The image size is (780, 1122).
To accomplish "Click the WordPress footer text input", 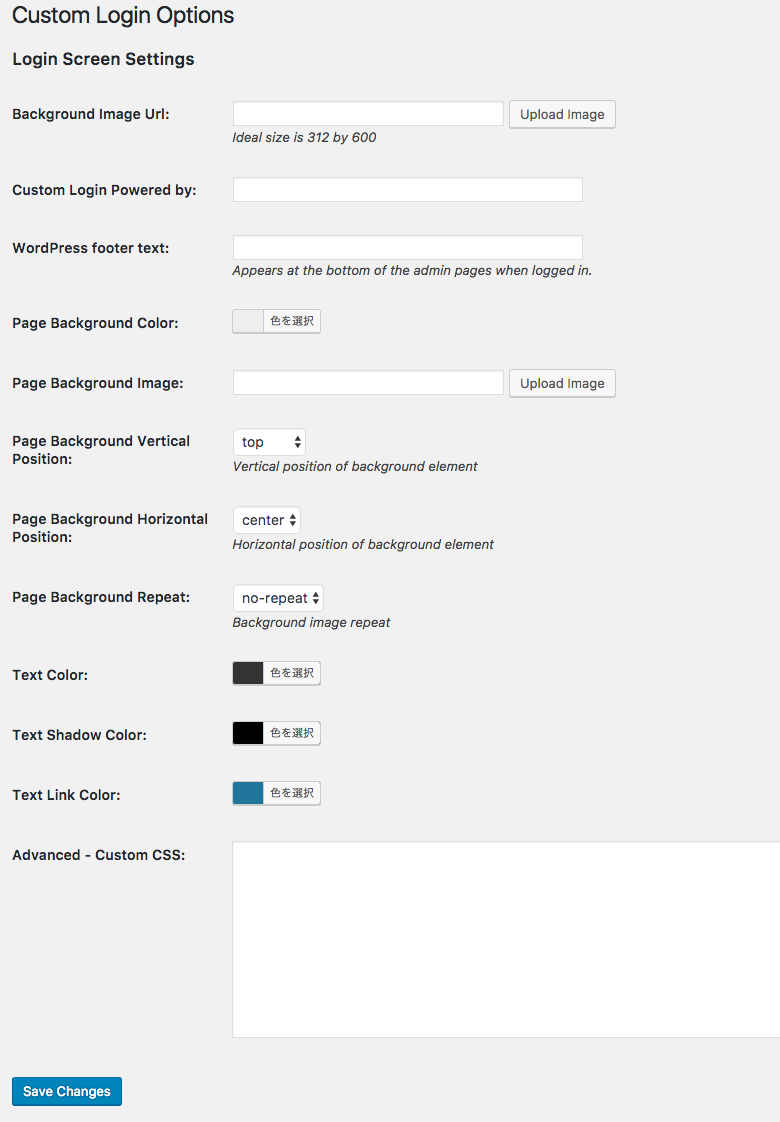I will click(x=407, y=248).
